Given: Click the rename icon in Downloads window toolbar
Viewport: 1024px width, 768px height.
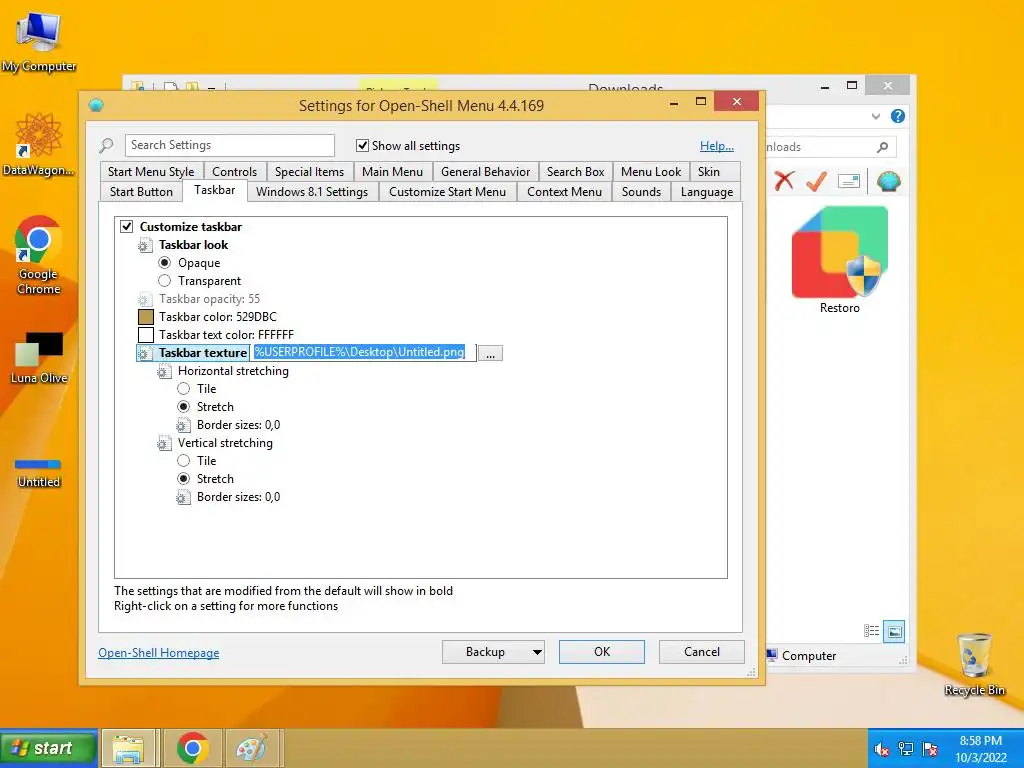Looking at the screenshot, I should pos(848,181).
